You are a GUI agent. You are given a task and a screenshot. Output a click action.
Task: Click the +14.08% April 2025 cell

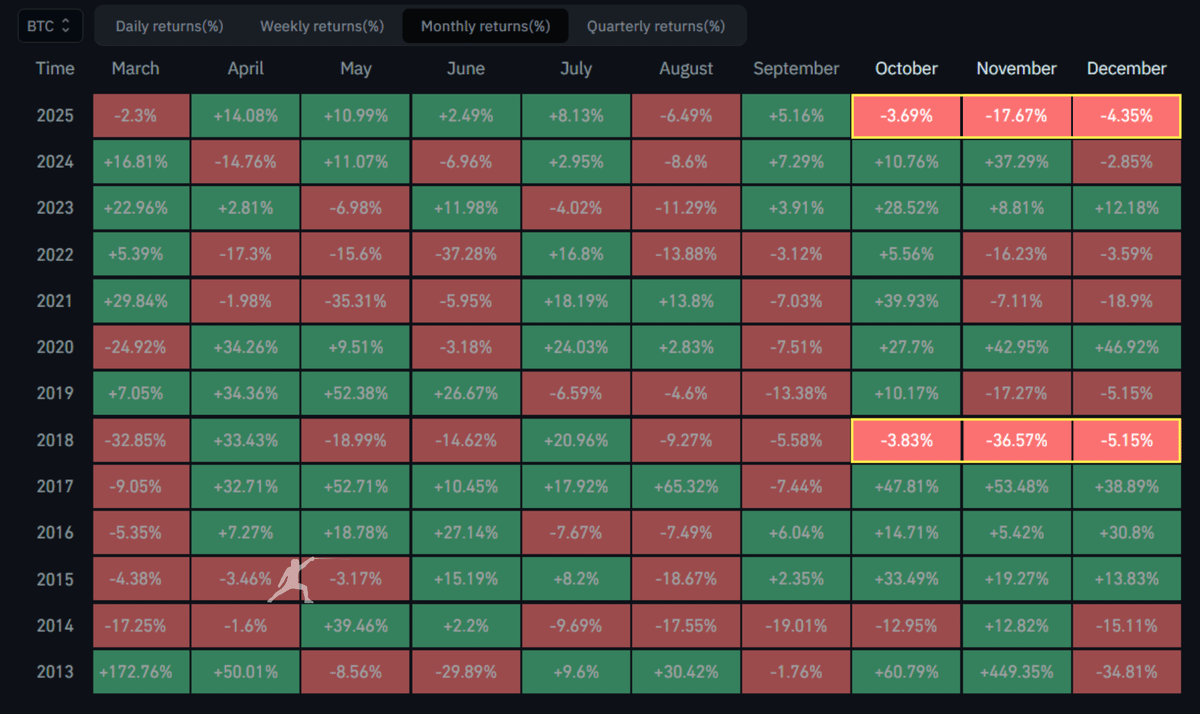(x=246, y=116)
